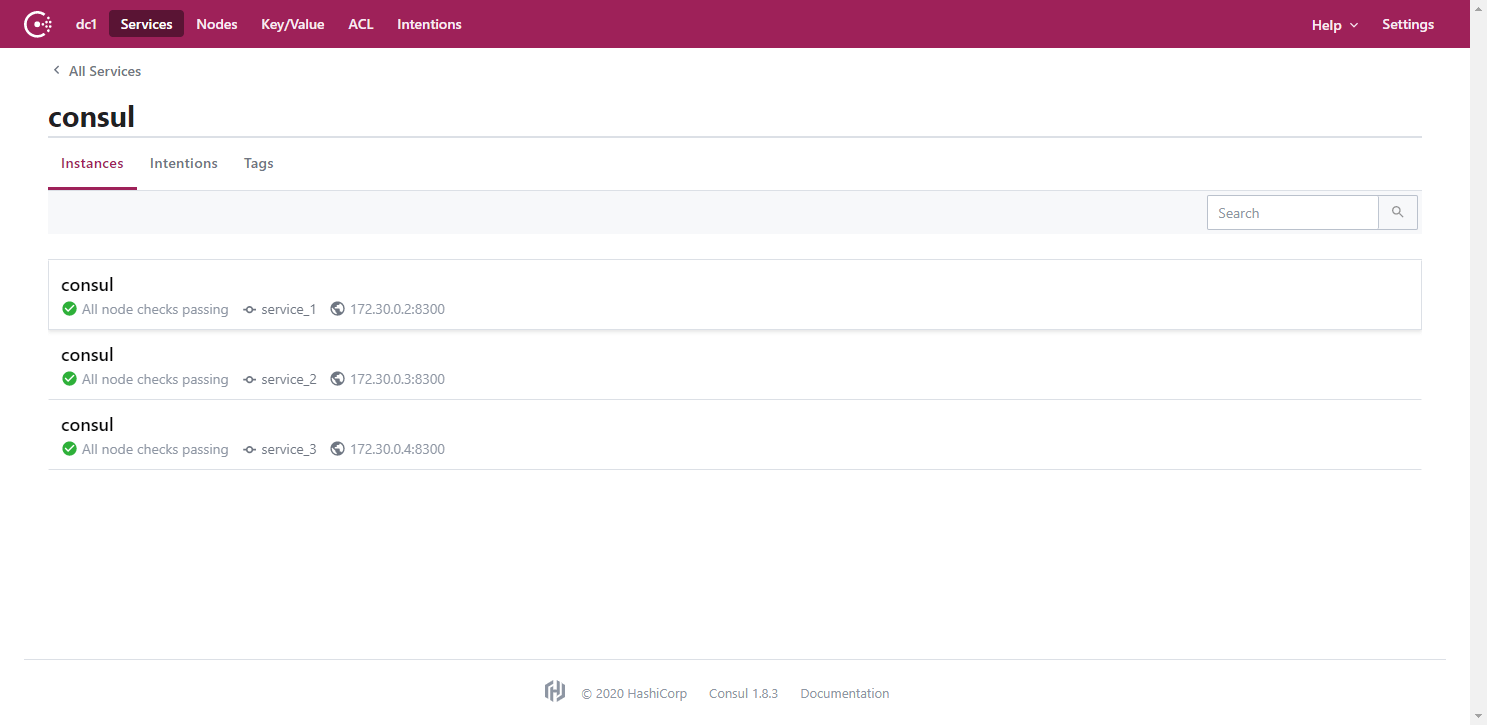Click the node icon beside service_2
The width and height of the screenshot is (1487, 725).
(250, 379)
